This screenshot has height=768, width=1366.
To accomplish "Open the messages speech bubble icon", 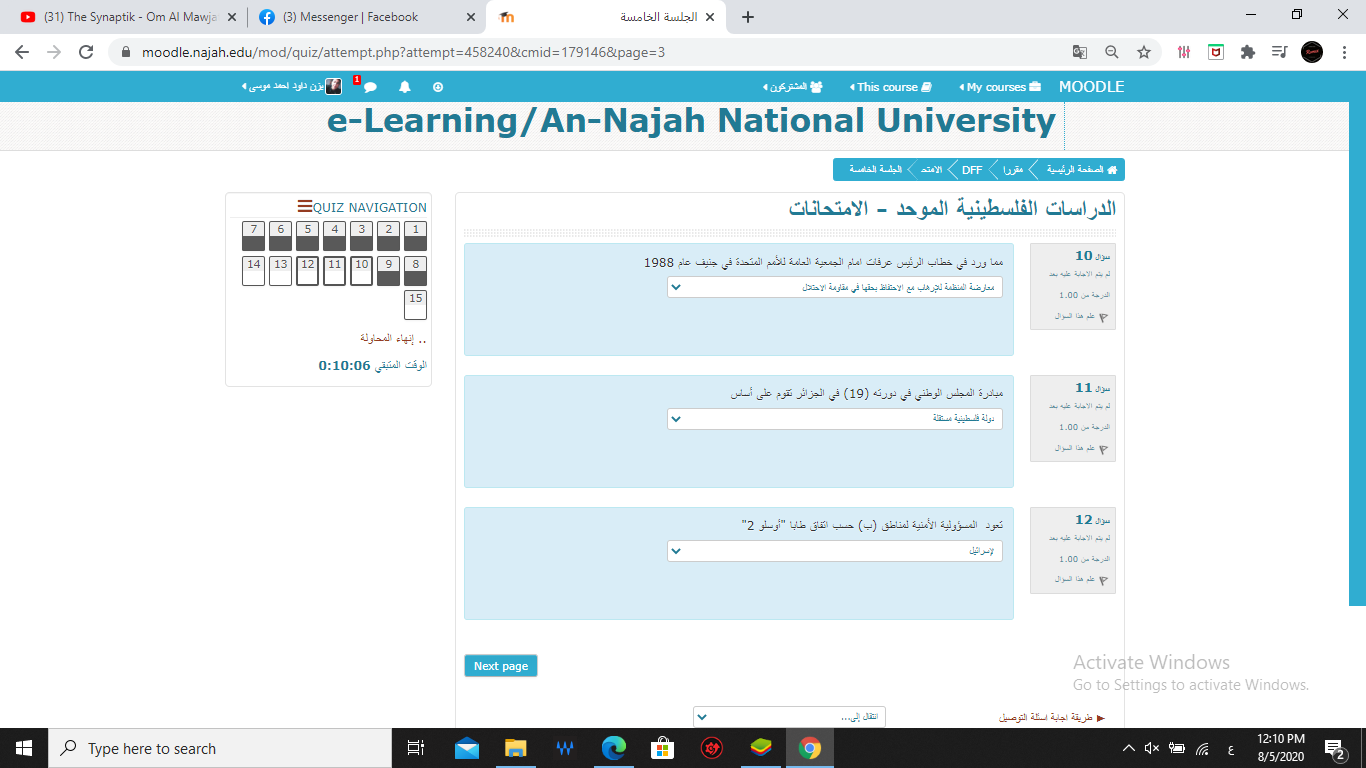I will click(370, 87).
